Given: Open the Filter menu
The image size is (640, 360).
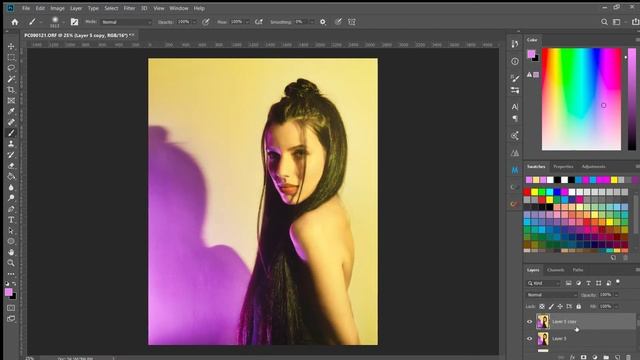Looking at the screenshot, I should pos(129,8).
